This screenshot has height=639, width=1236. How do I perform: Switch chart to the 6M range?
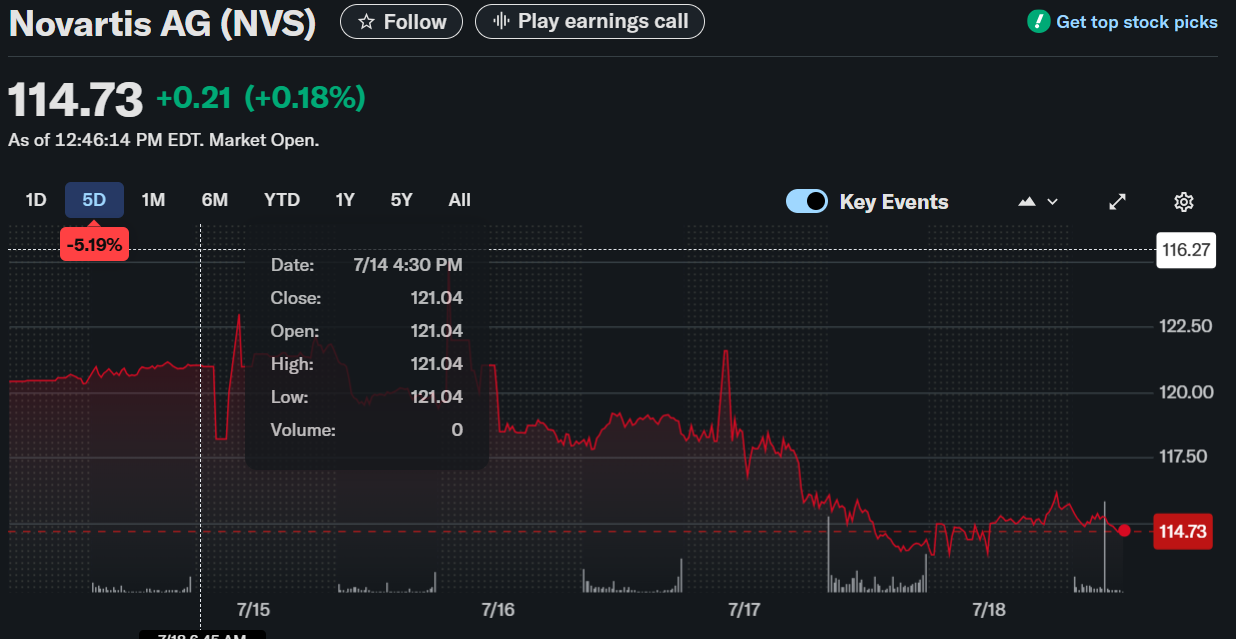click(x=215, y=200)
